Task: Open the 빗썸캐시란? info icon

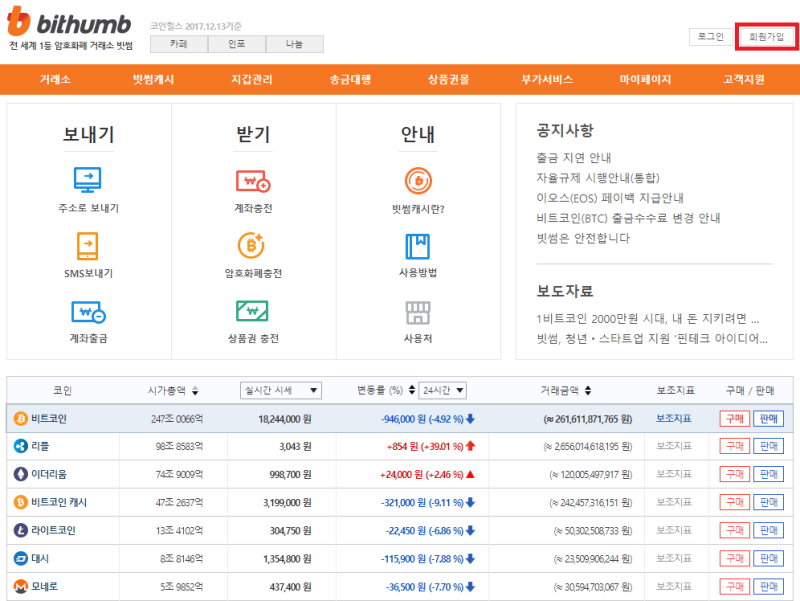Action: [x=418, y=181]
